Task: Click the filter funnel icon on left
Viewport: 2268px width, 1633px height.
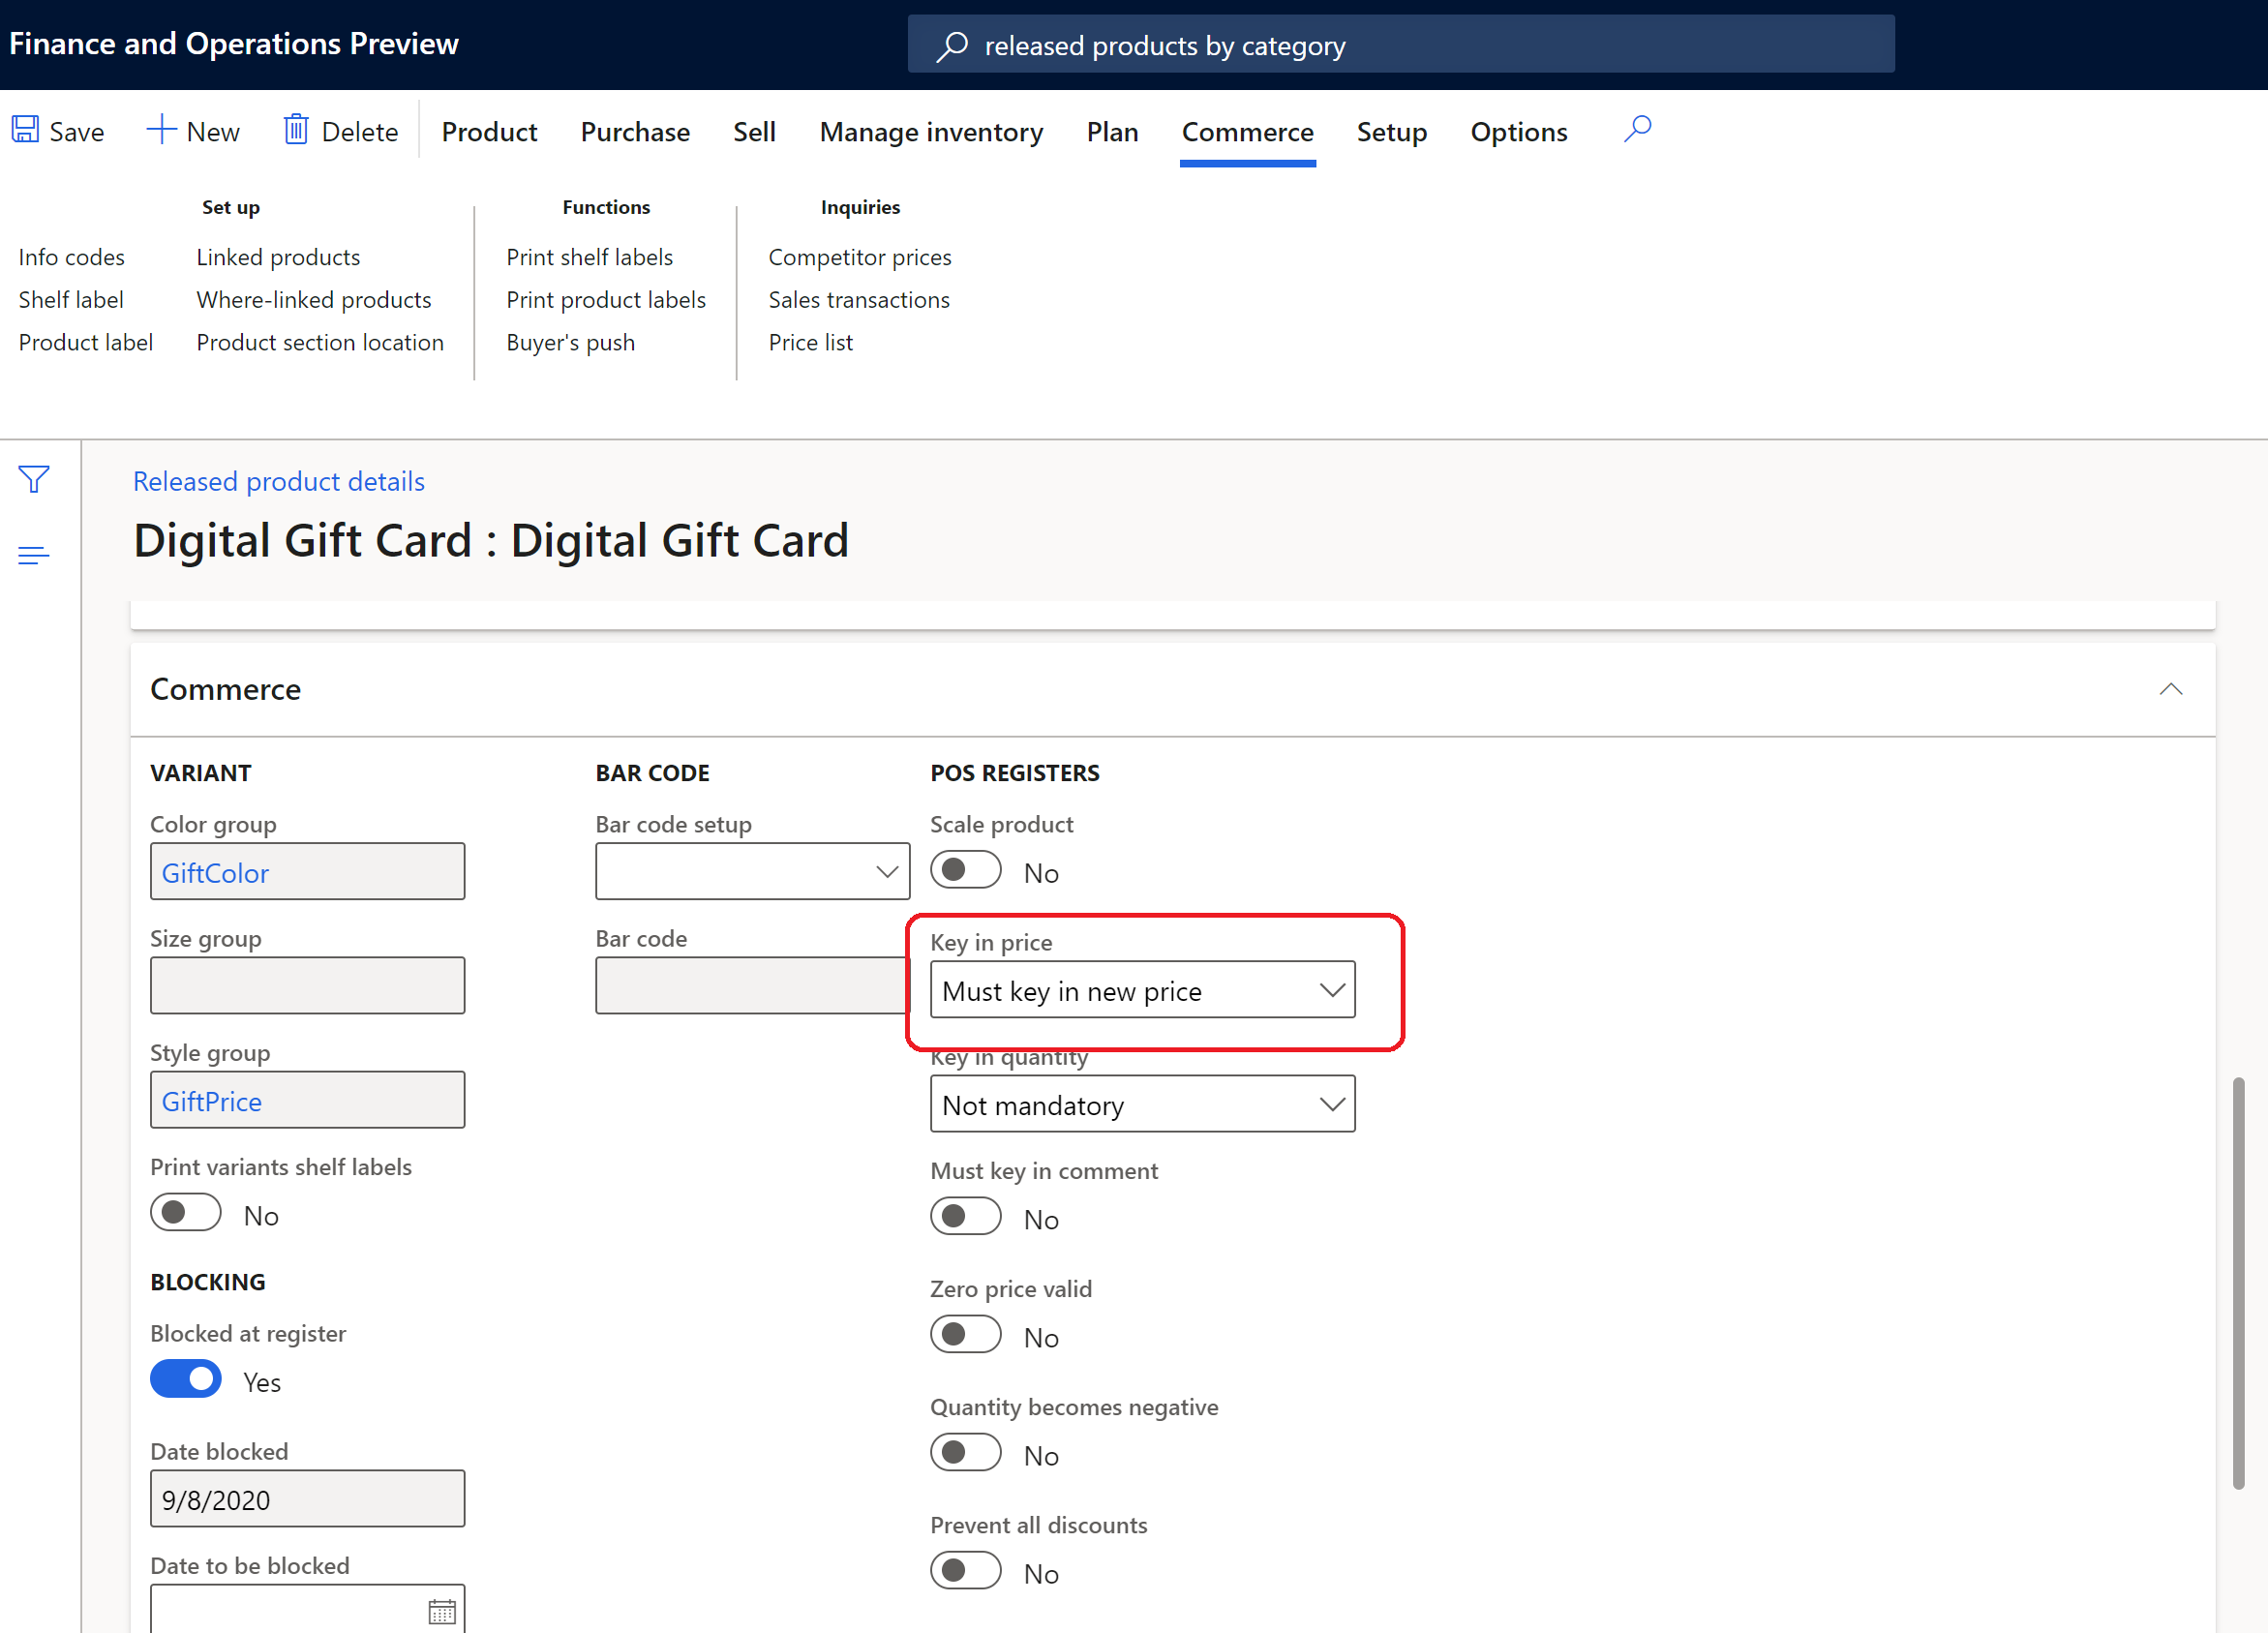Action: tap(34, 479)
